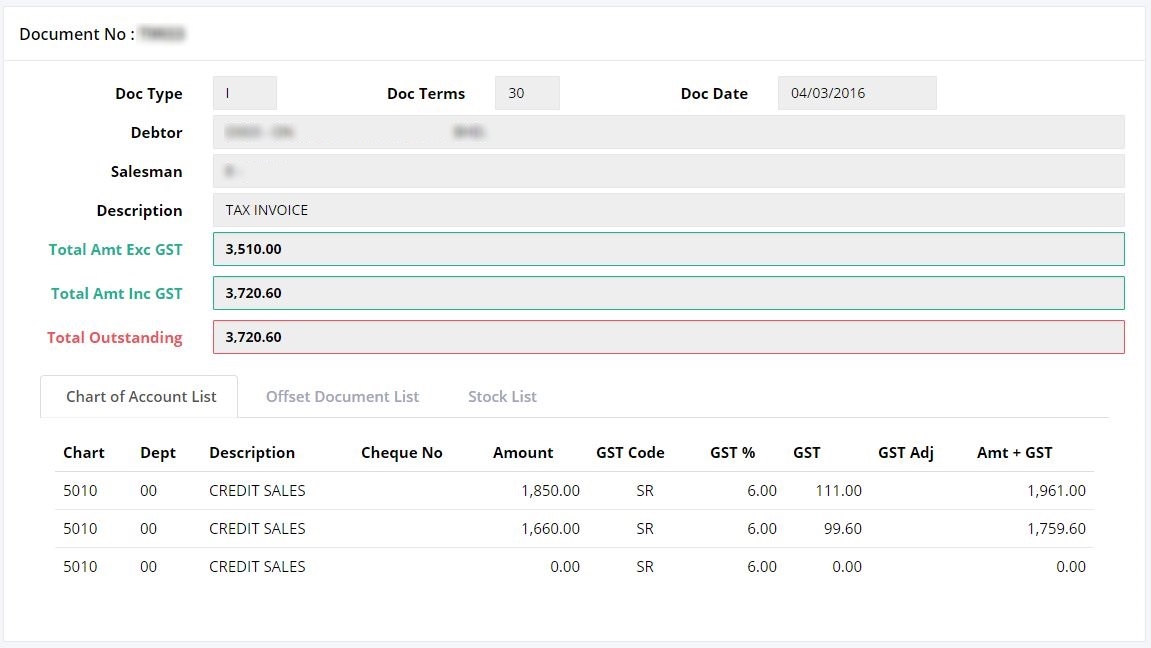
Task: Click the Document No label
Action: [76, 34]
